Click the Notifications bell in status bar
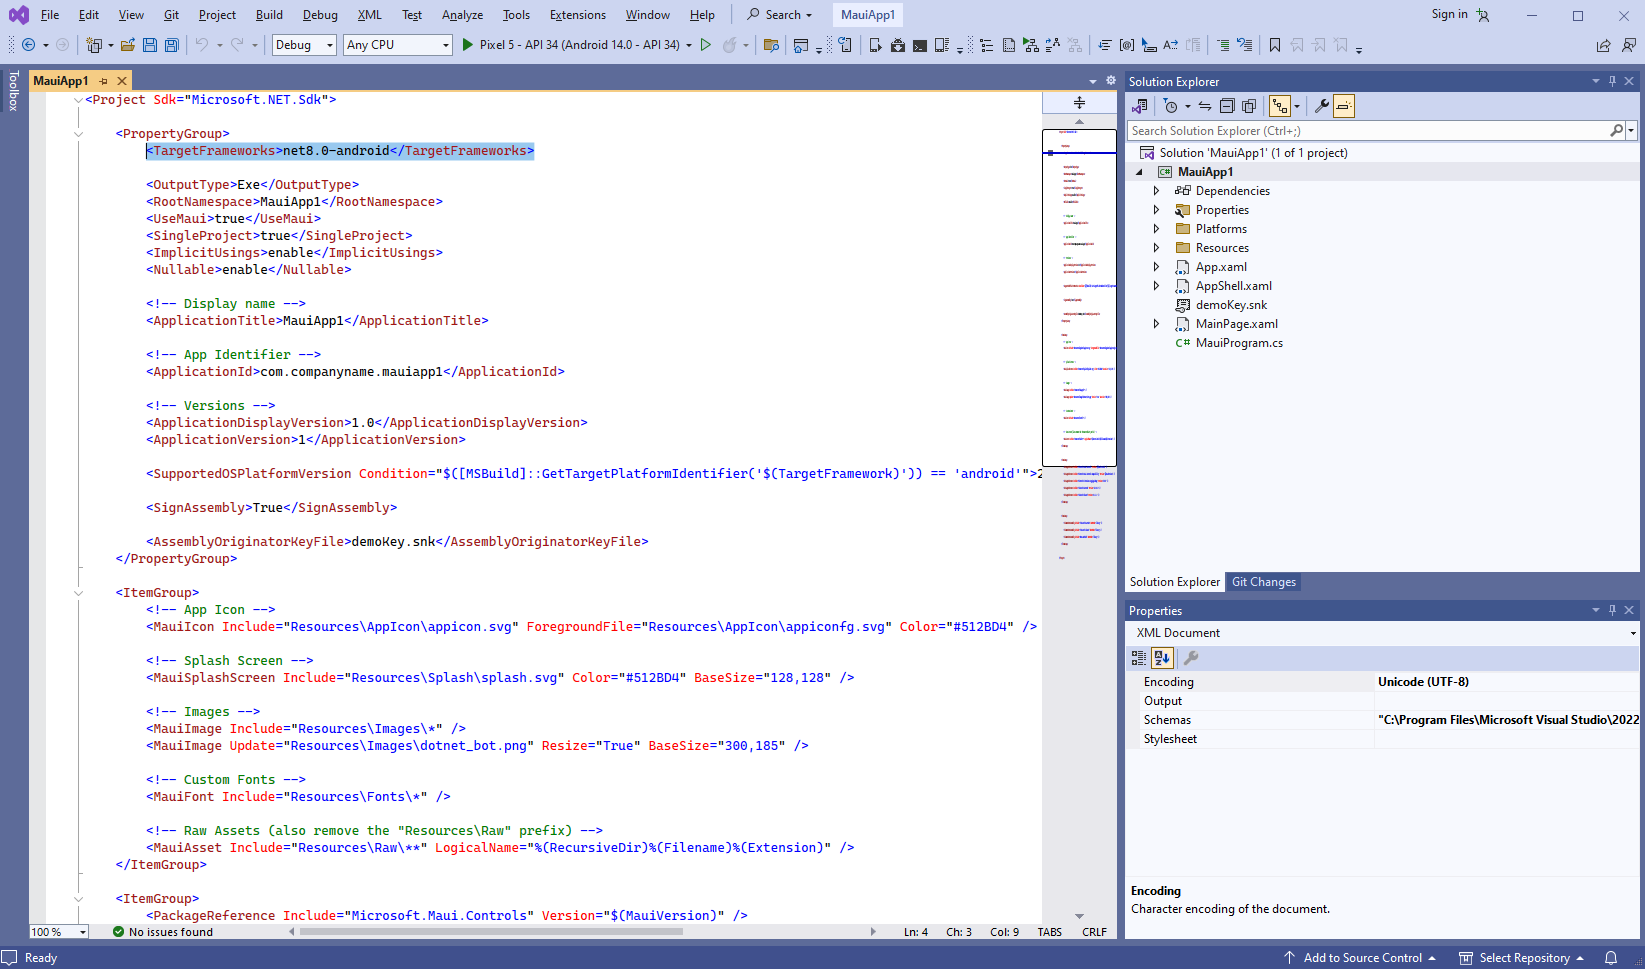Screen dimensions: 1645x969 coord(1611,958)
